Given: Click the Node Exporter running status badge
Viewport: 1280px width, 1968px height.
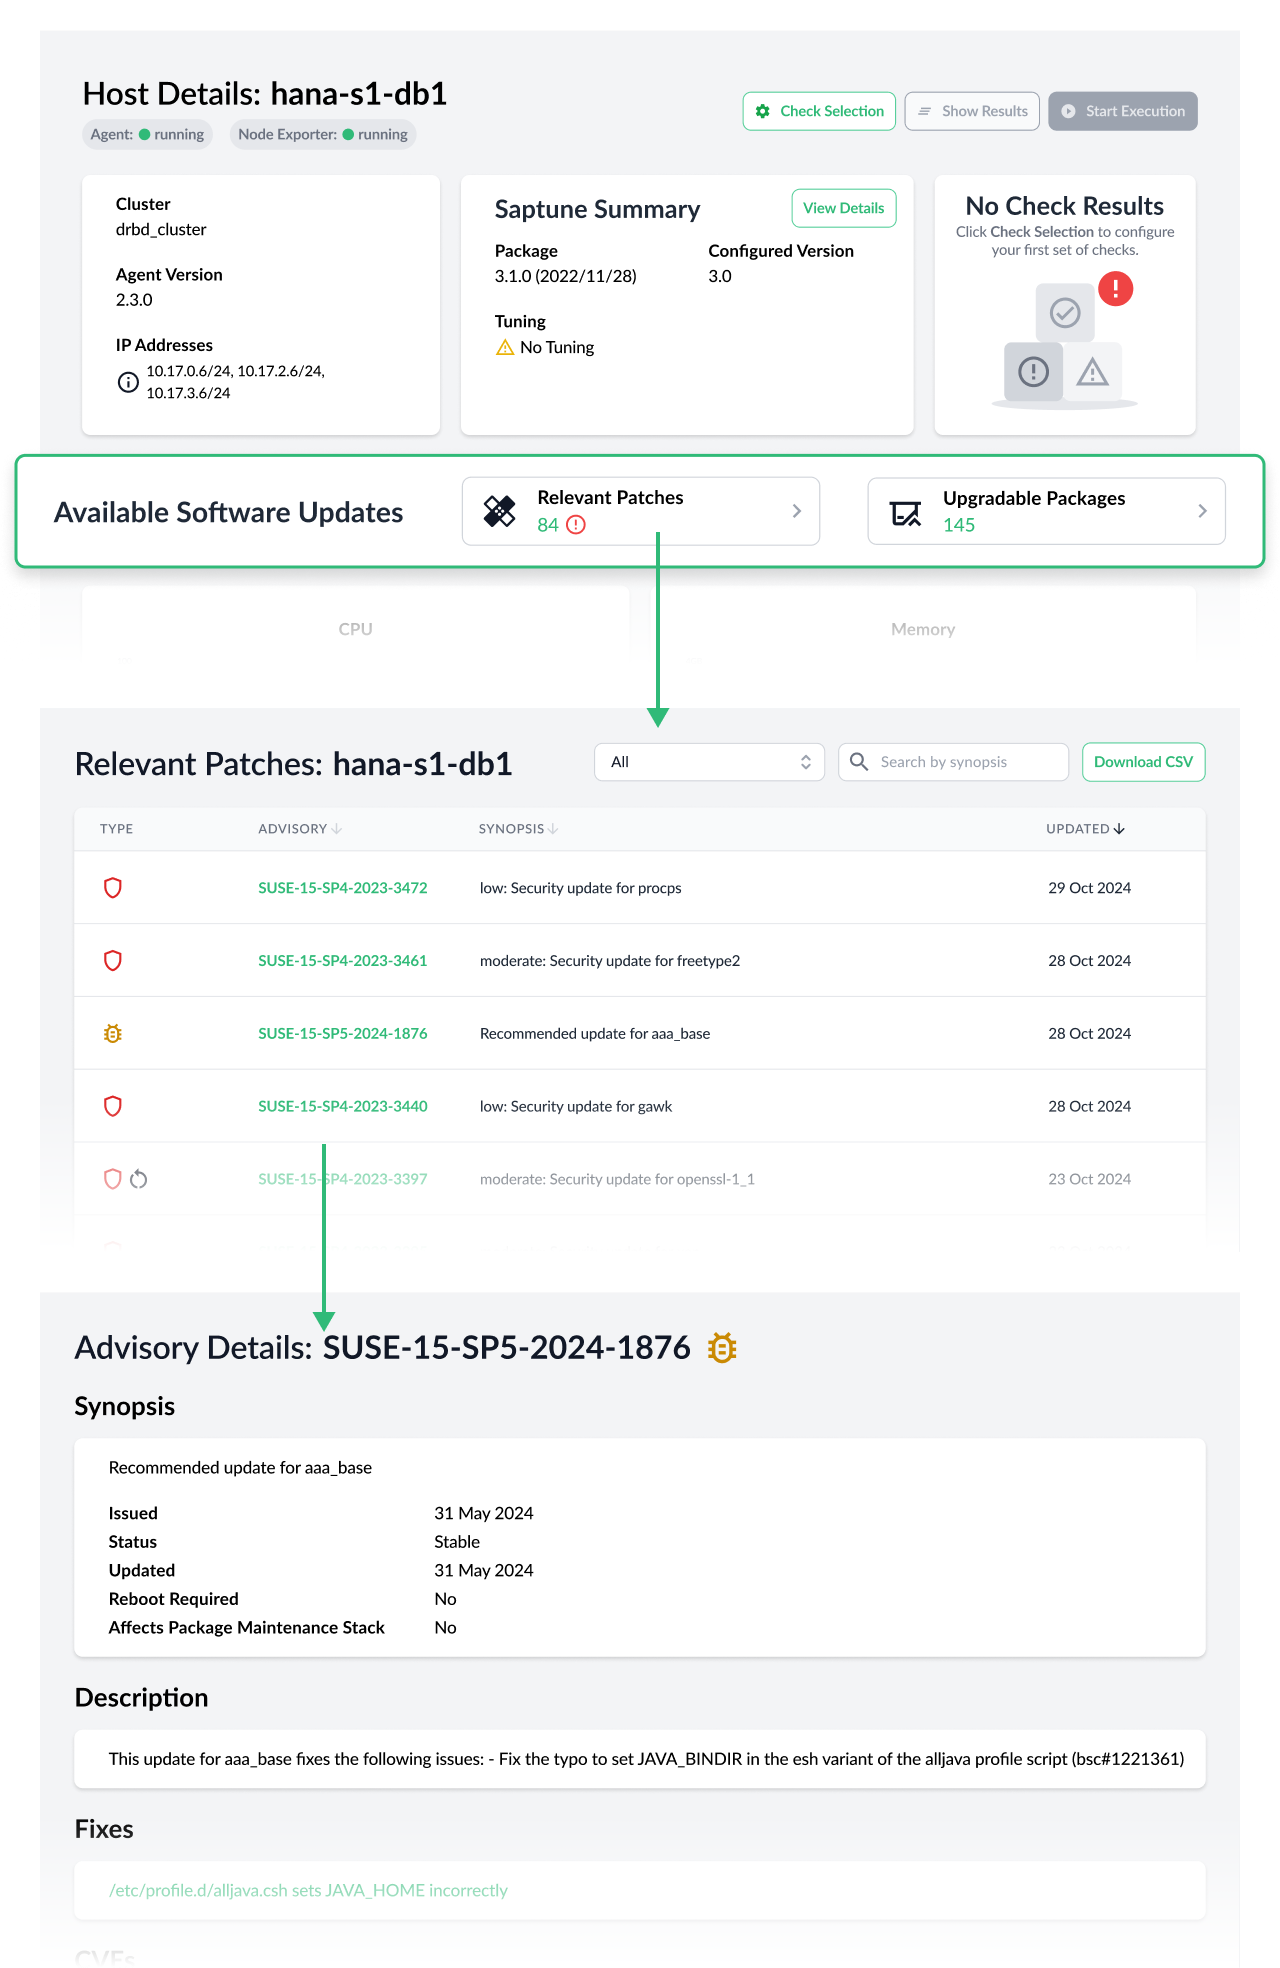Looking at the screenshot, I should tap(323, 134).
